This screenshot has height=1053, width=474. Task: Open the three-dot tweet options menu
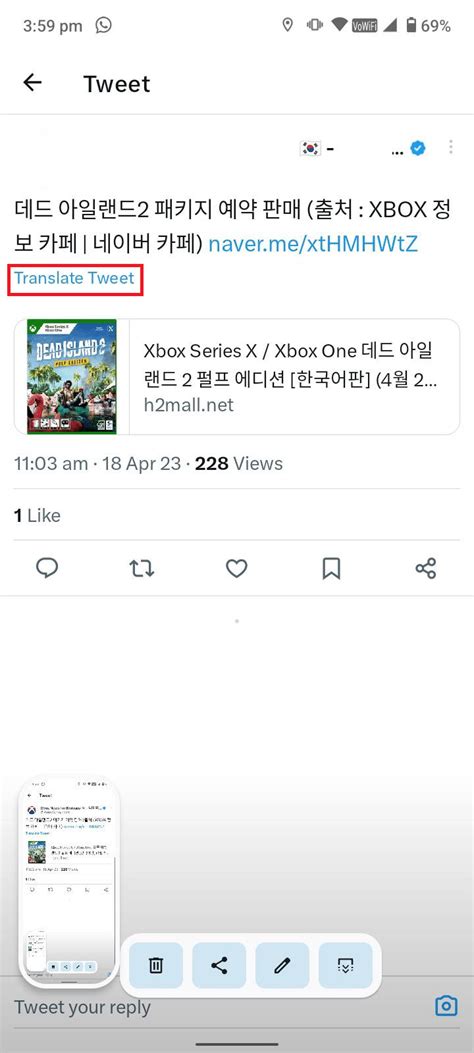coord(451,148)
